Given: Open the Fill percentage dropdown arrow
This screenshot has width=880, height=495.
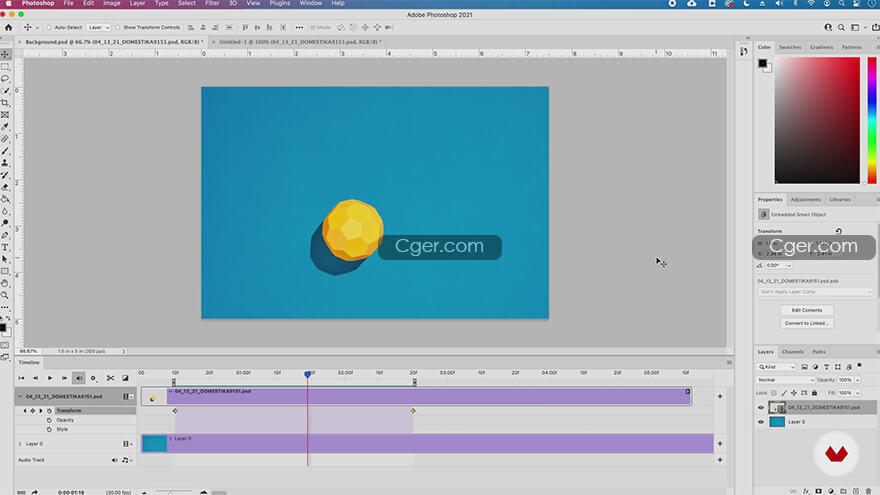Looking at the screenshot, I should (858, 393).
